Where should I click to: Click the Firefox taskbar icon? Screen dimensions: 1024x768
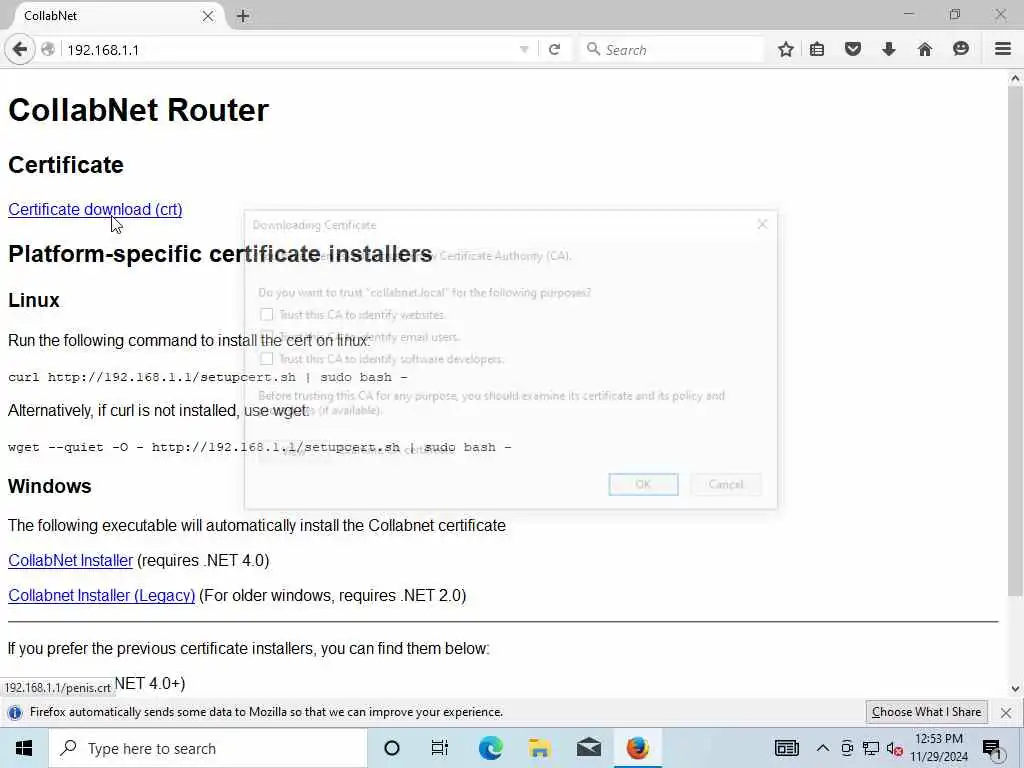[x=638, y=748]
